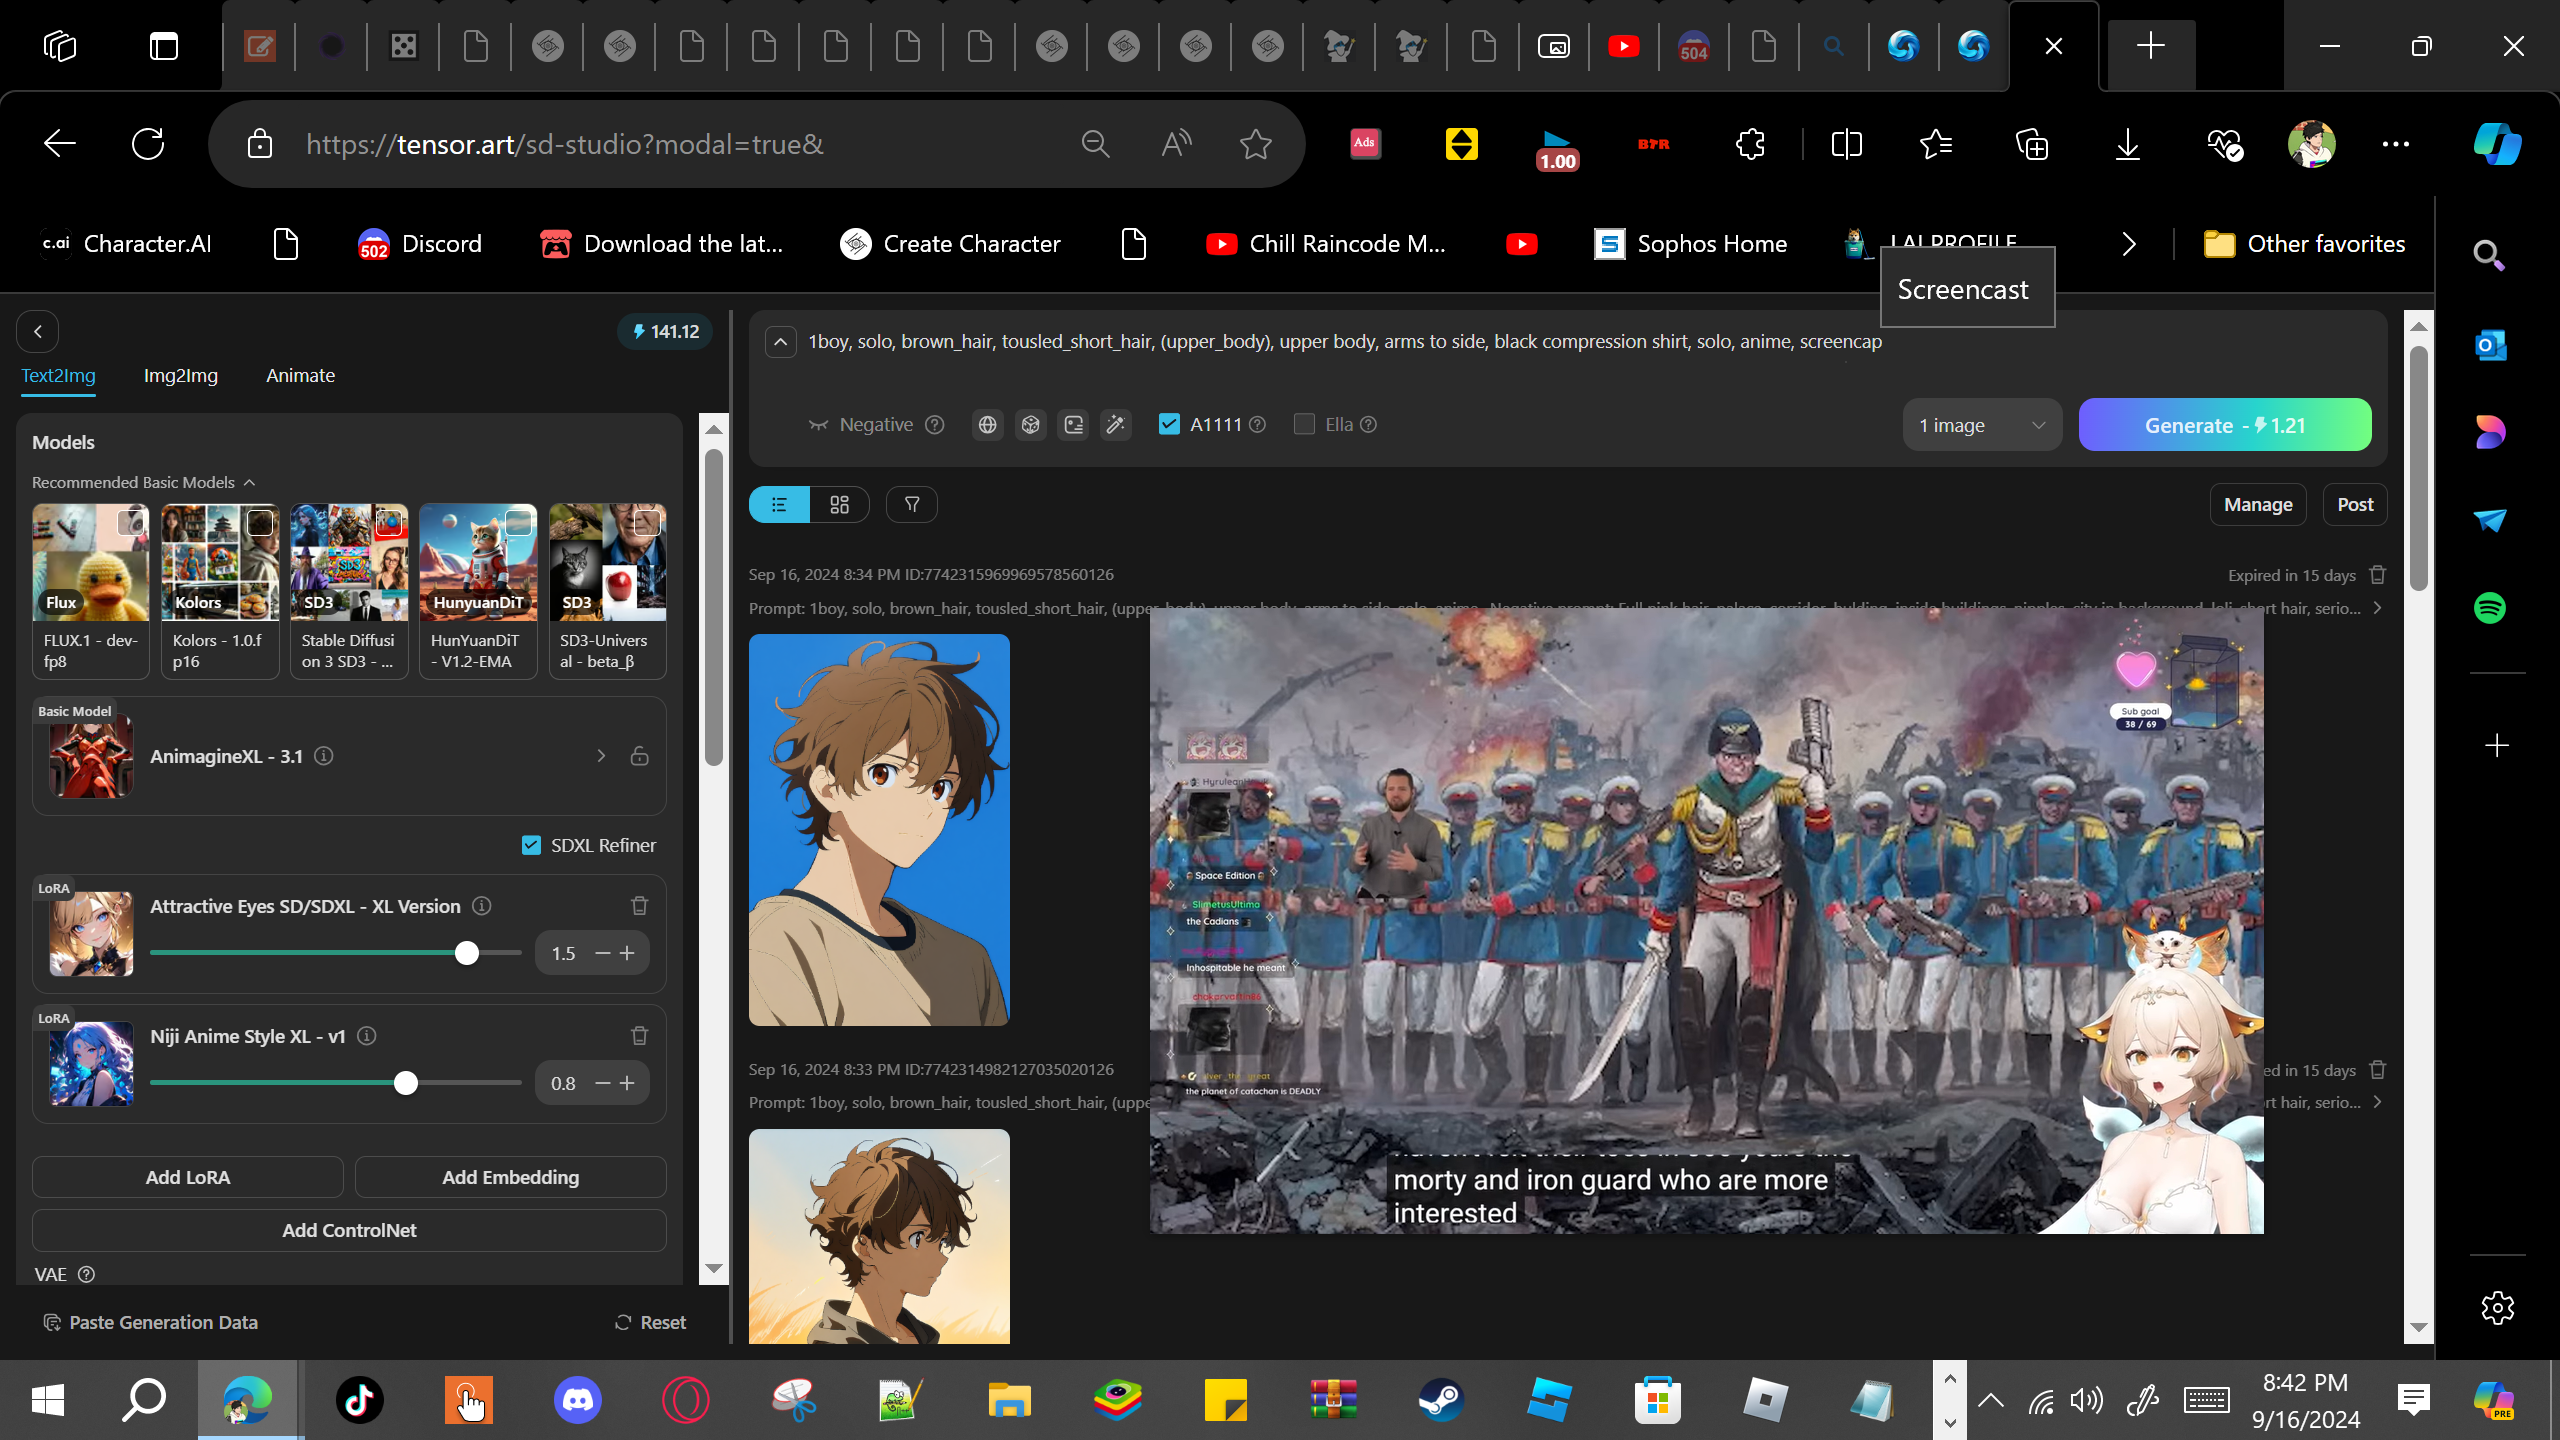
Task: Open model selector arrow for AnimagineXL
Action: [x=601, y=756]
